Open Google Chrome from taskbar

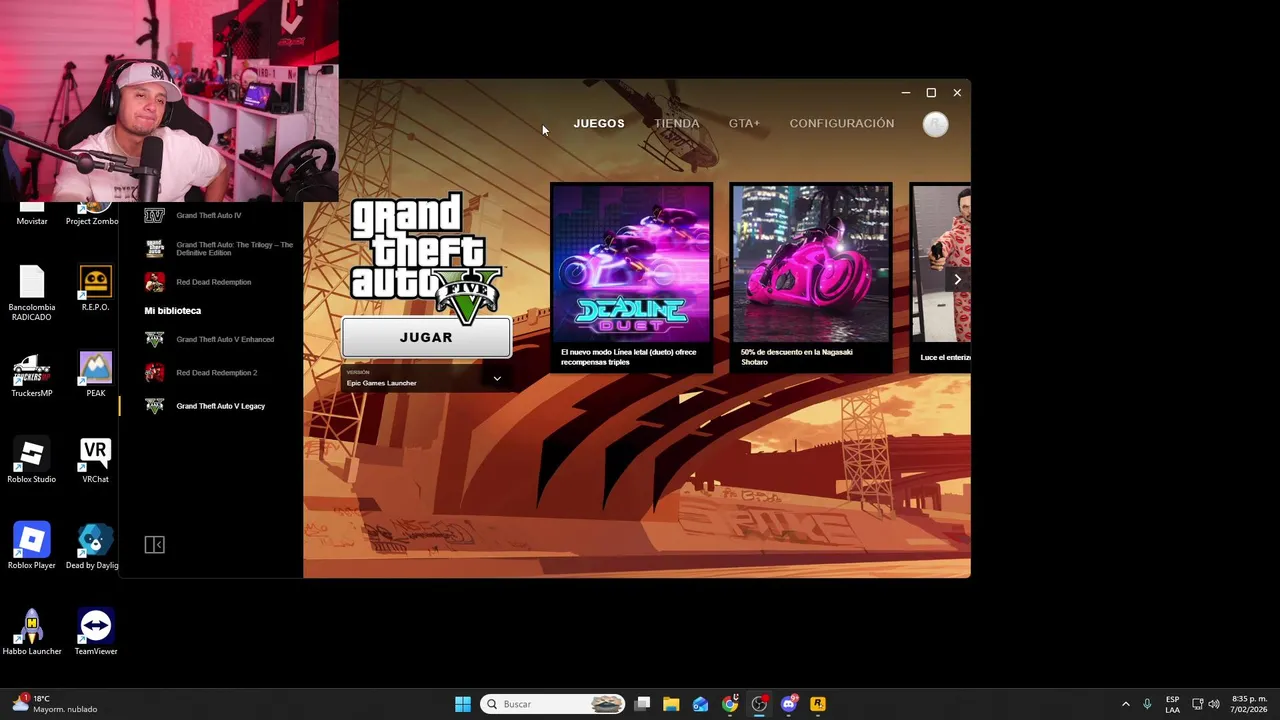pos(730,704)
